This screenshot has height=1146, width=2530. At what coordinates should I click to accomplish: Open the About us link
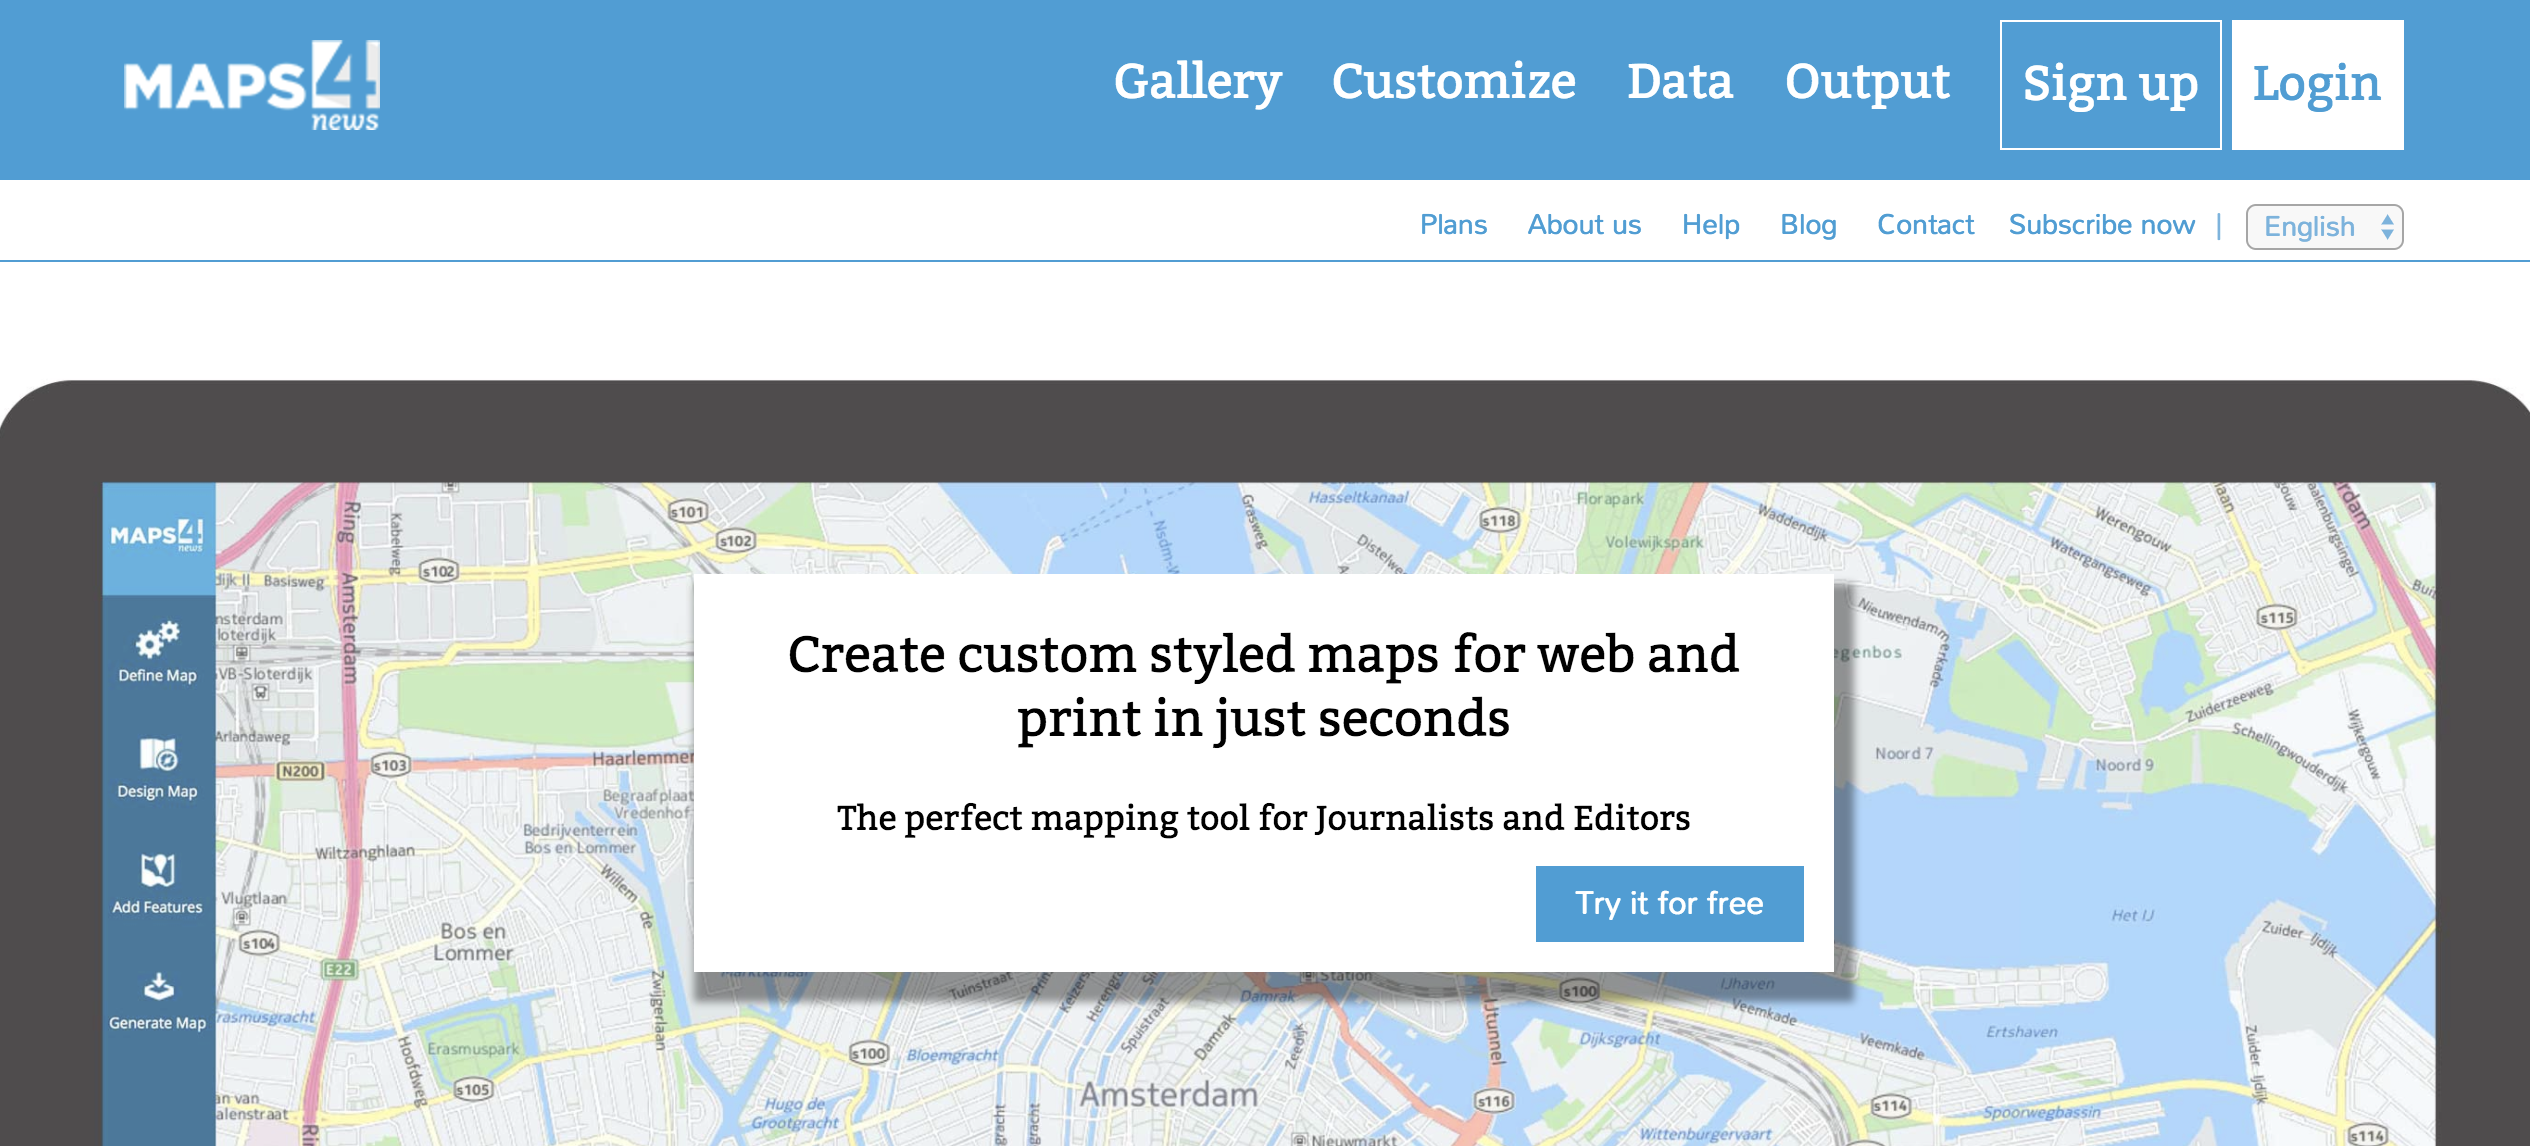pyautogui.click(x=1584, y=225)
